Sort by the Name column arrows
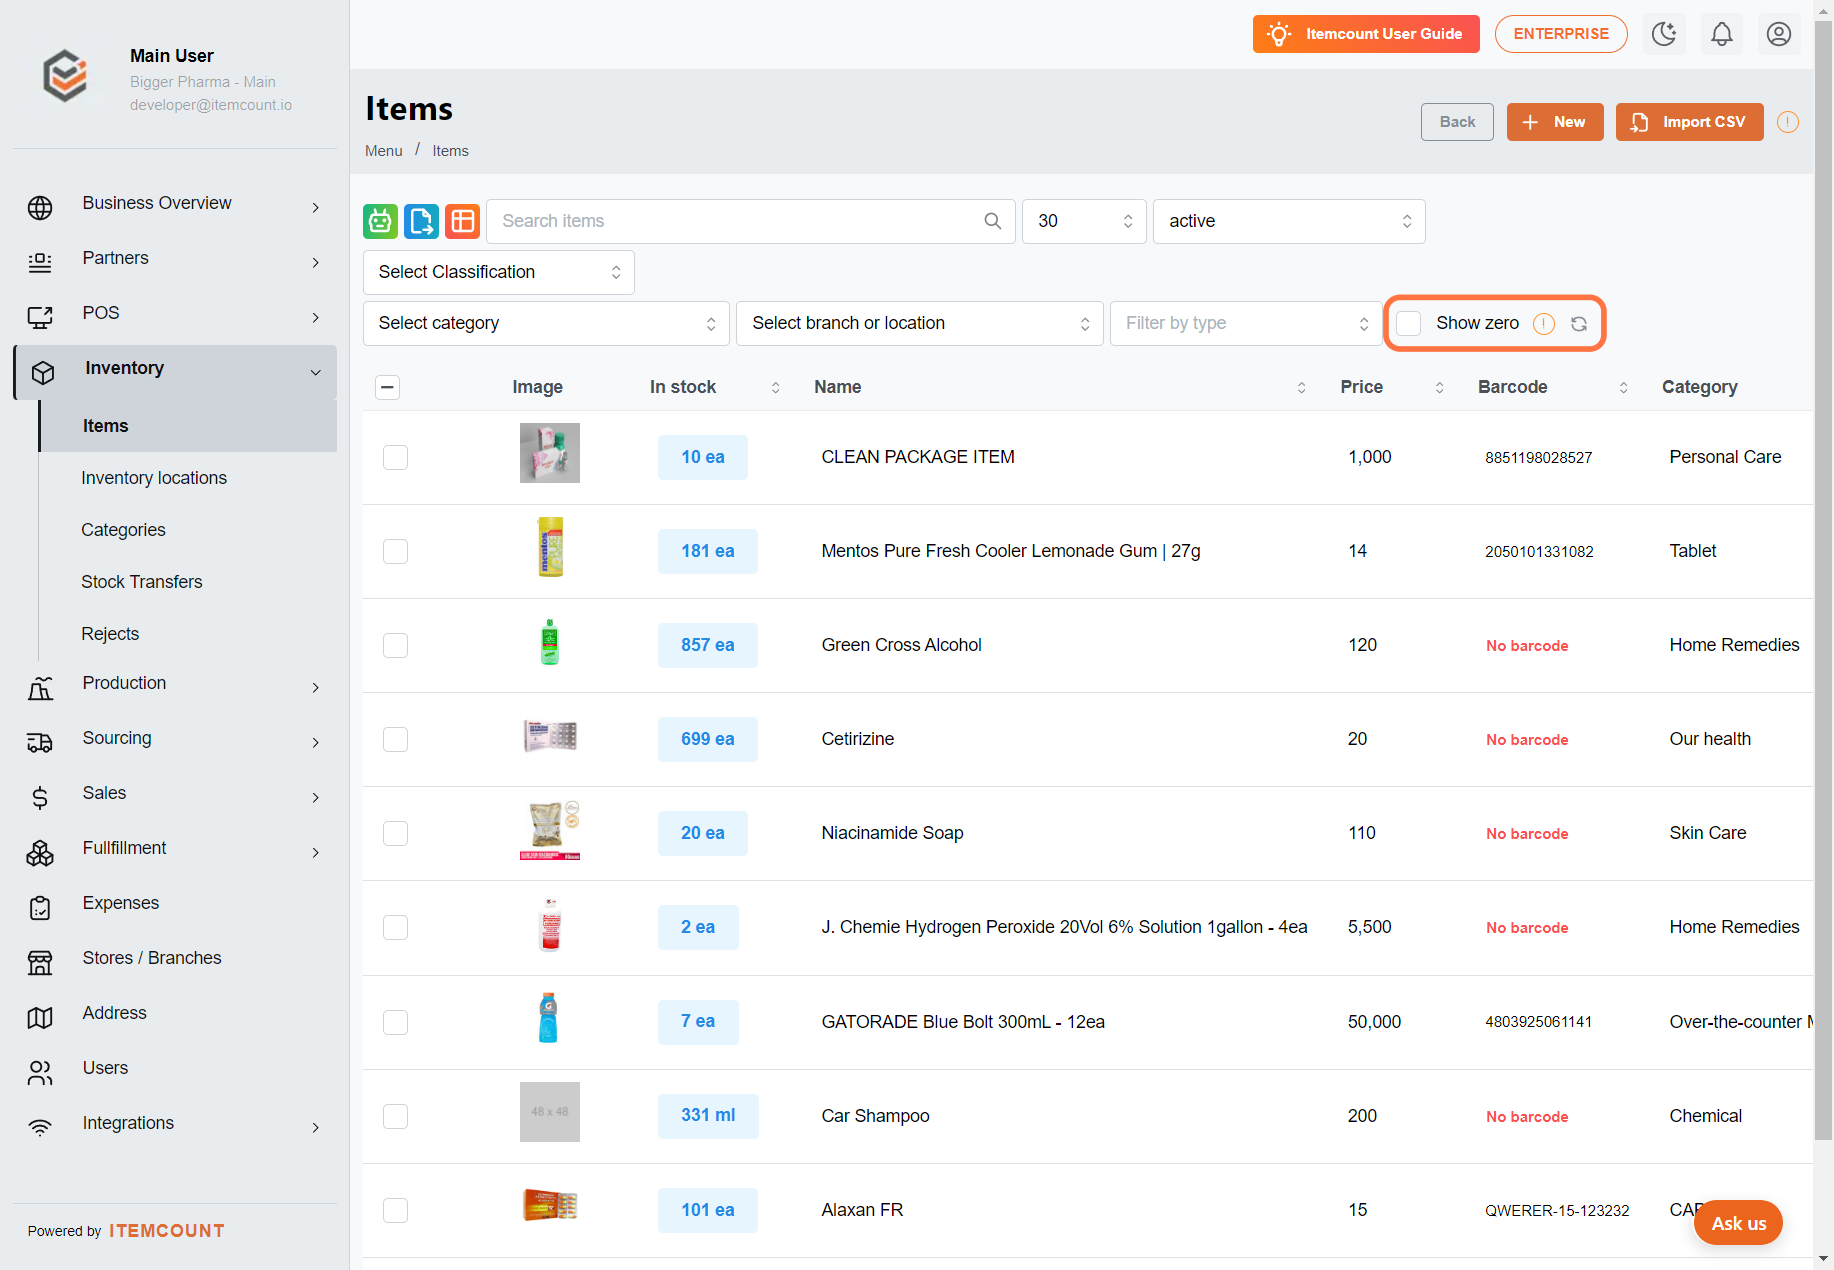This screenshot has height=1270, width=1834. [1301, 388]
